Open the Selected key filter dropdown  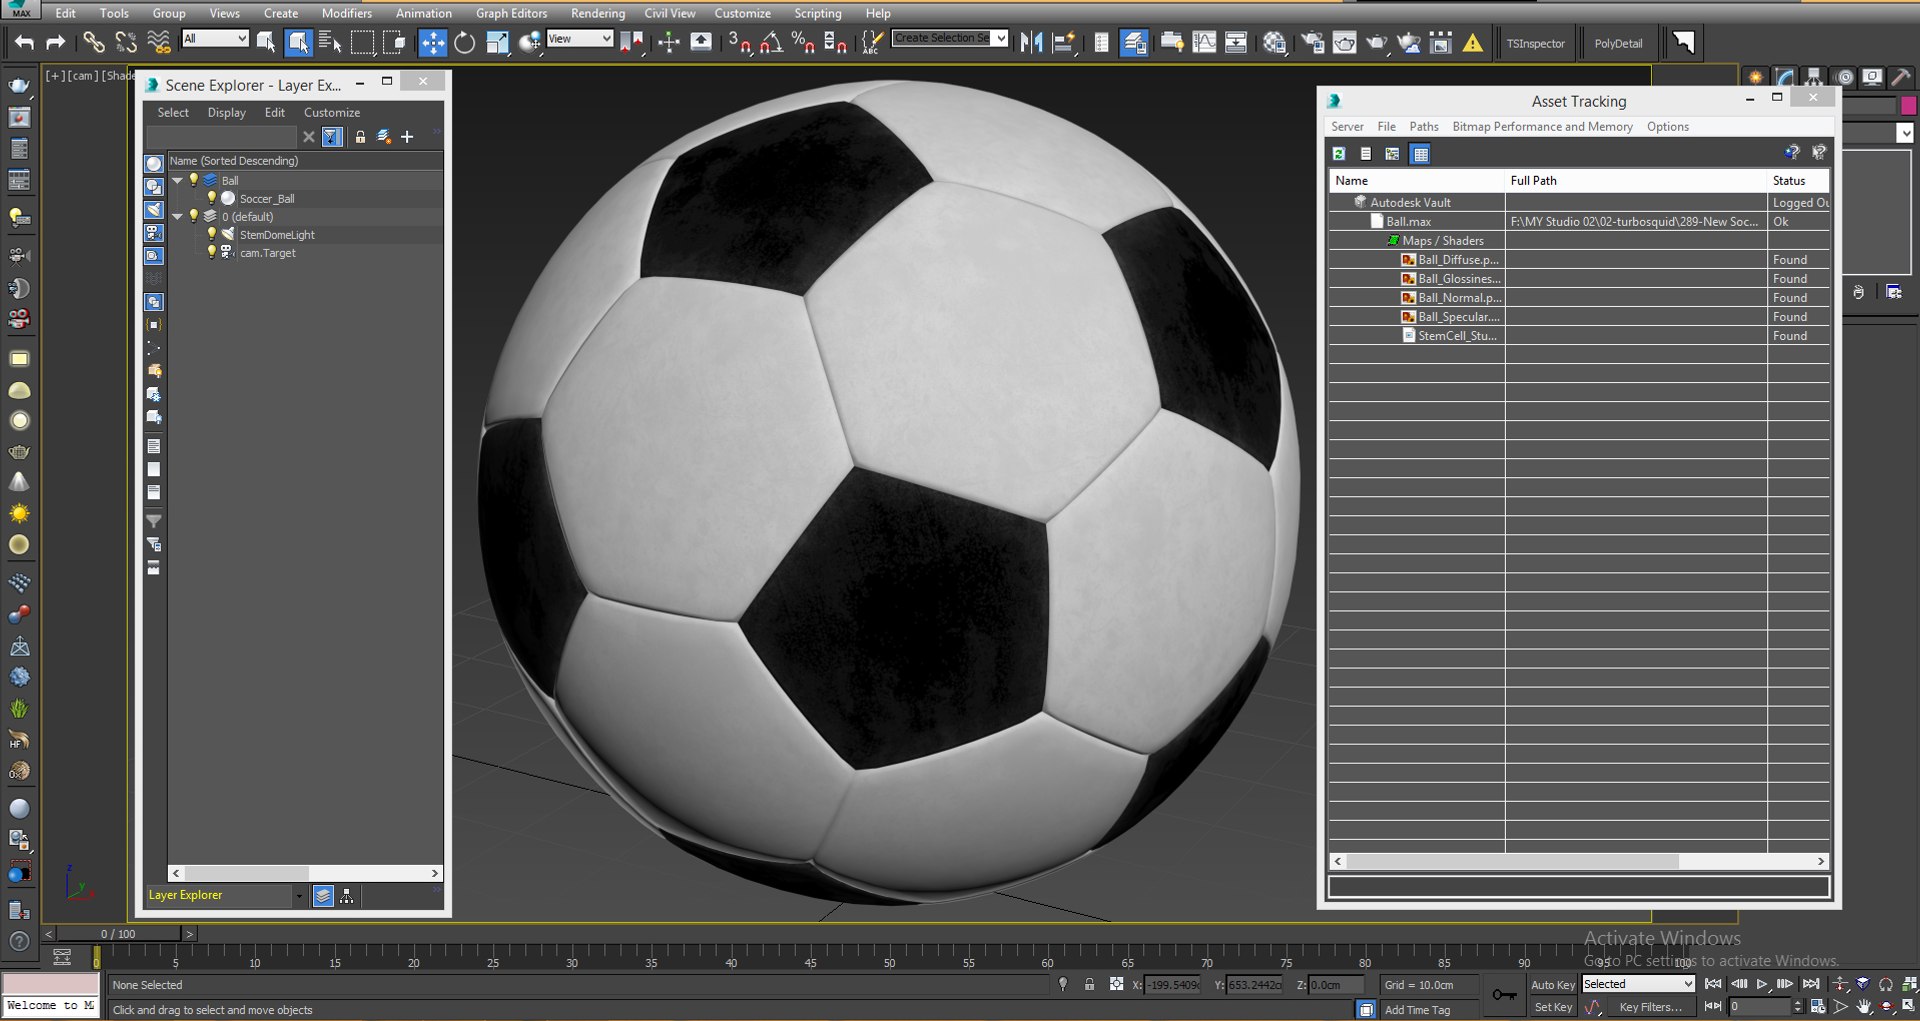click(1638, 984)
